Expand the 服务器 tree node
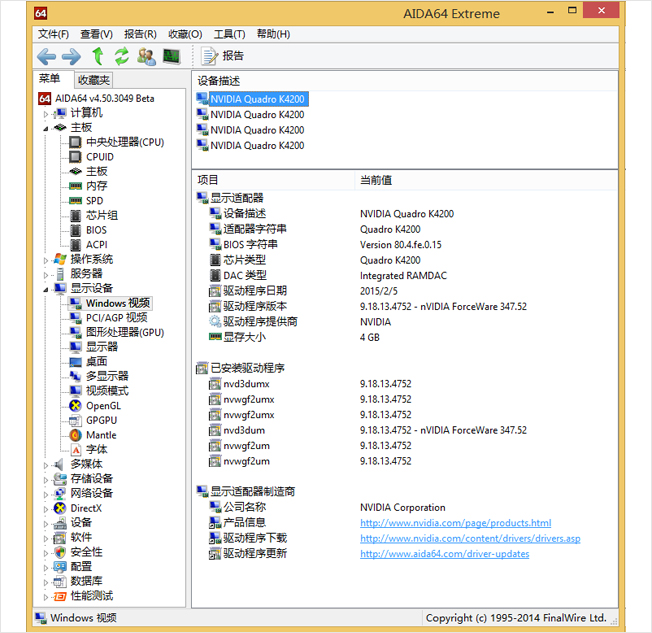 46,275
